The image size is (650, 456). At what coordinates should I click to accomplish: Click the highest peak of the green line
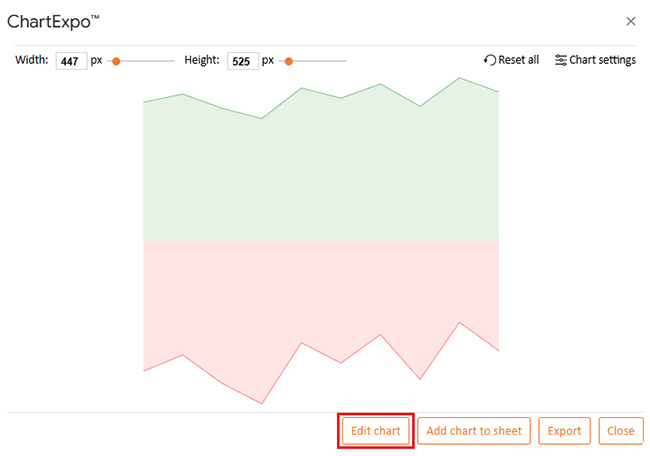(x=459, y=78)
